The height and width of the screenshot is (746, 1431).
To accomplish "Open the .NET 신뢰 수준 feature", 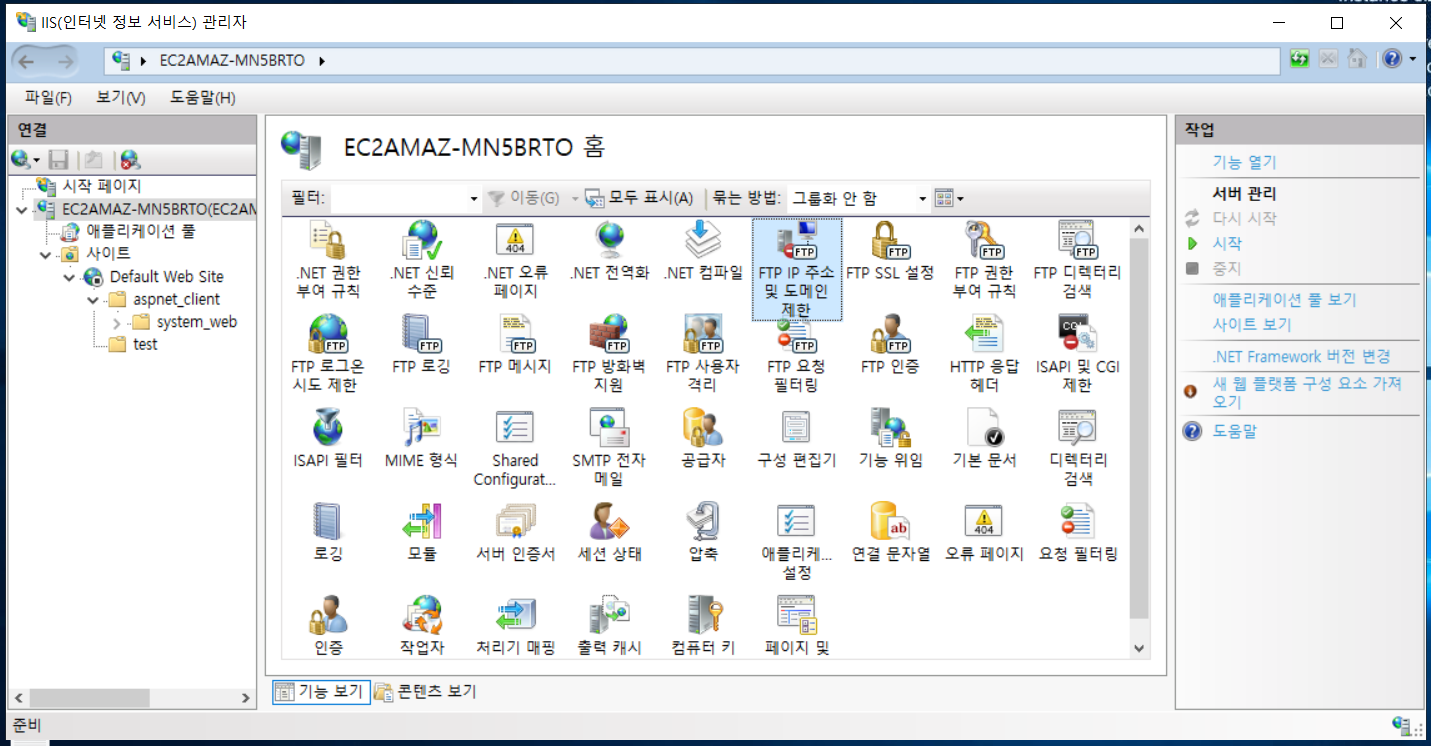I will coord(421,260).
